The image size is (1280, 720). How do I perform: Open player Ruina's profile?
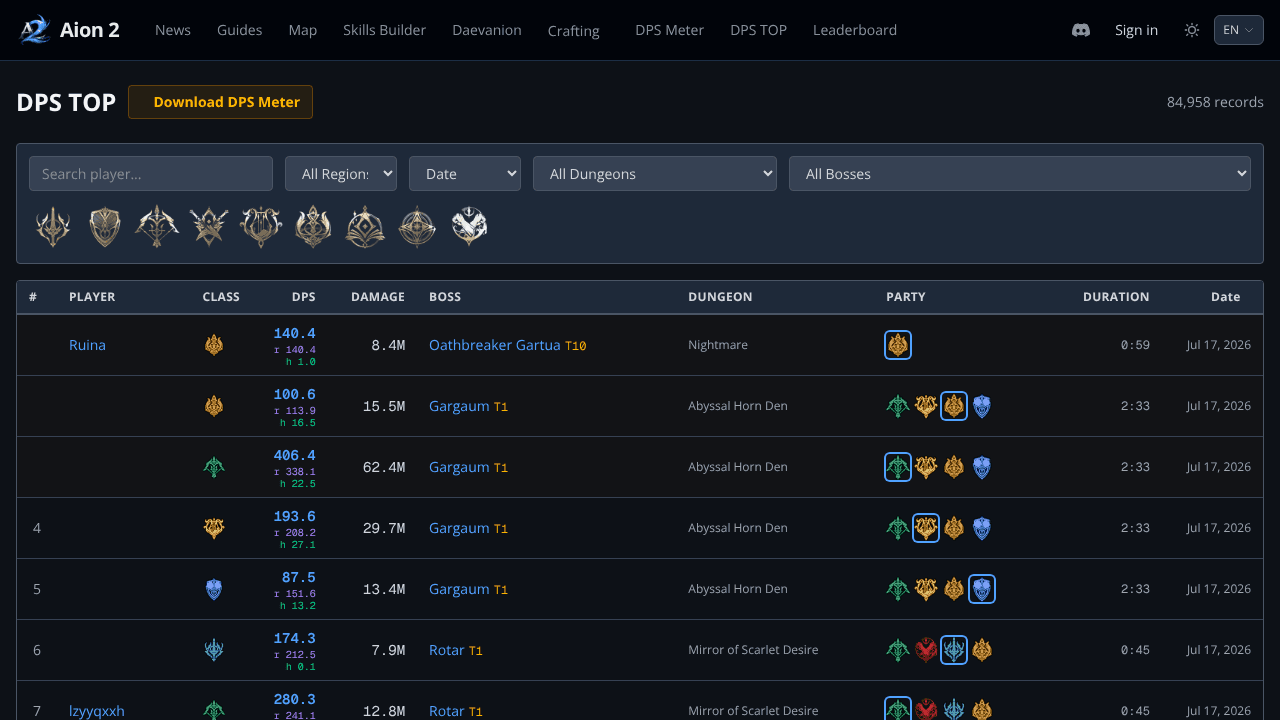(x=87, y=345)
